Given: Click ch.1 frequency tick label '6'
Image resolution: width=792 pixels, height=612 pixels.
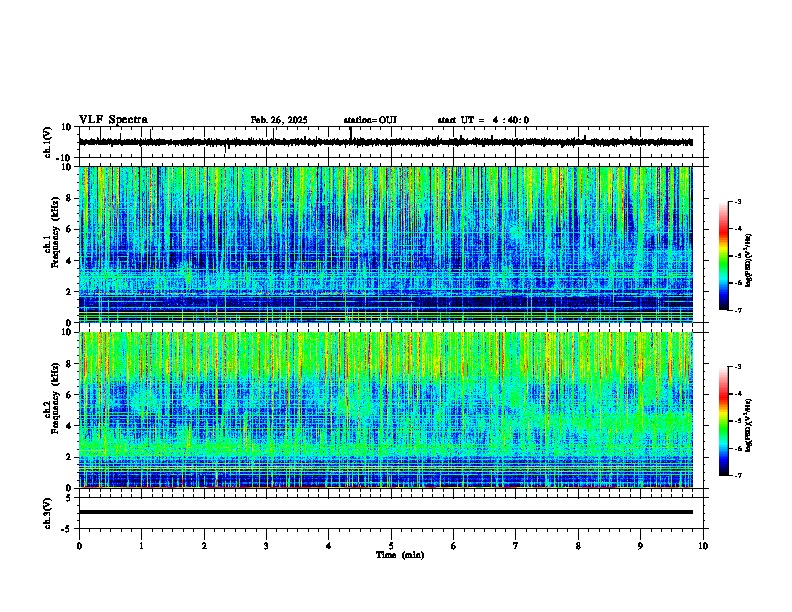Looking at the screenshot, I should 70,229.
